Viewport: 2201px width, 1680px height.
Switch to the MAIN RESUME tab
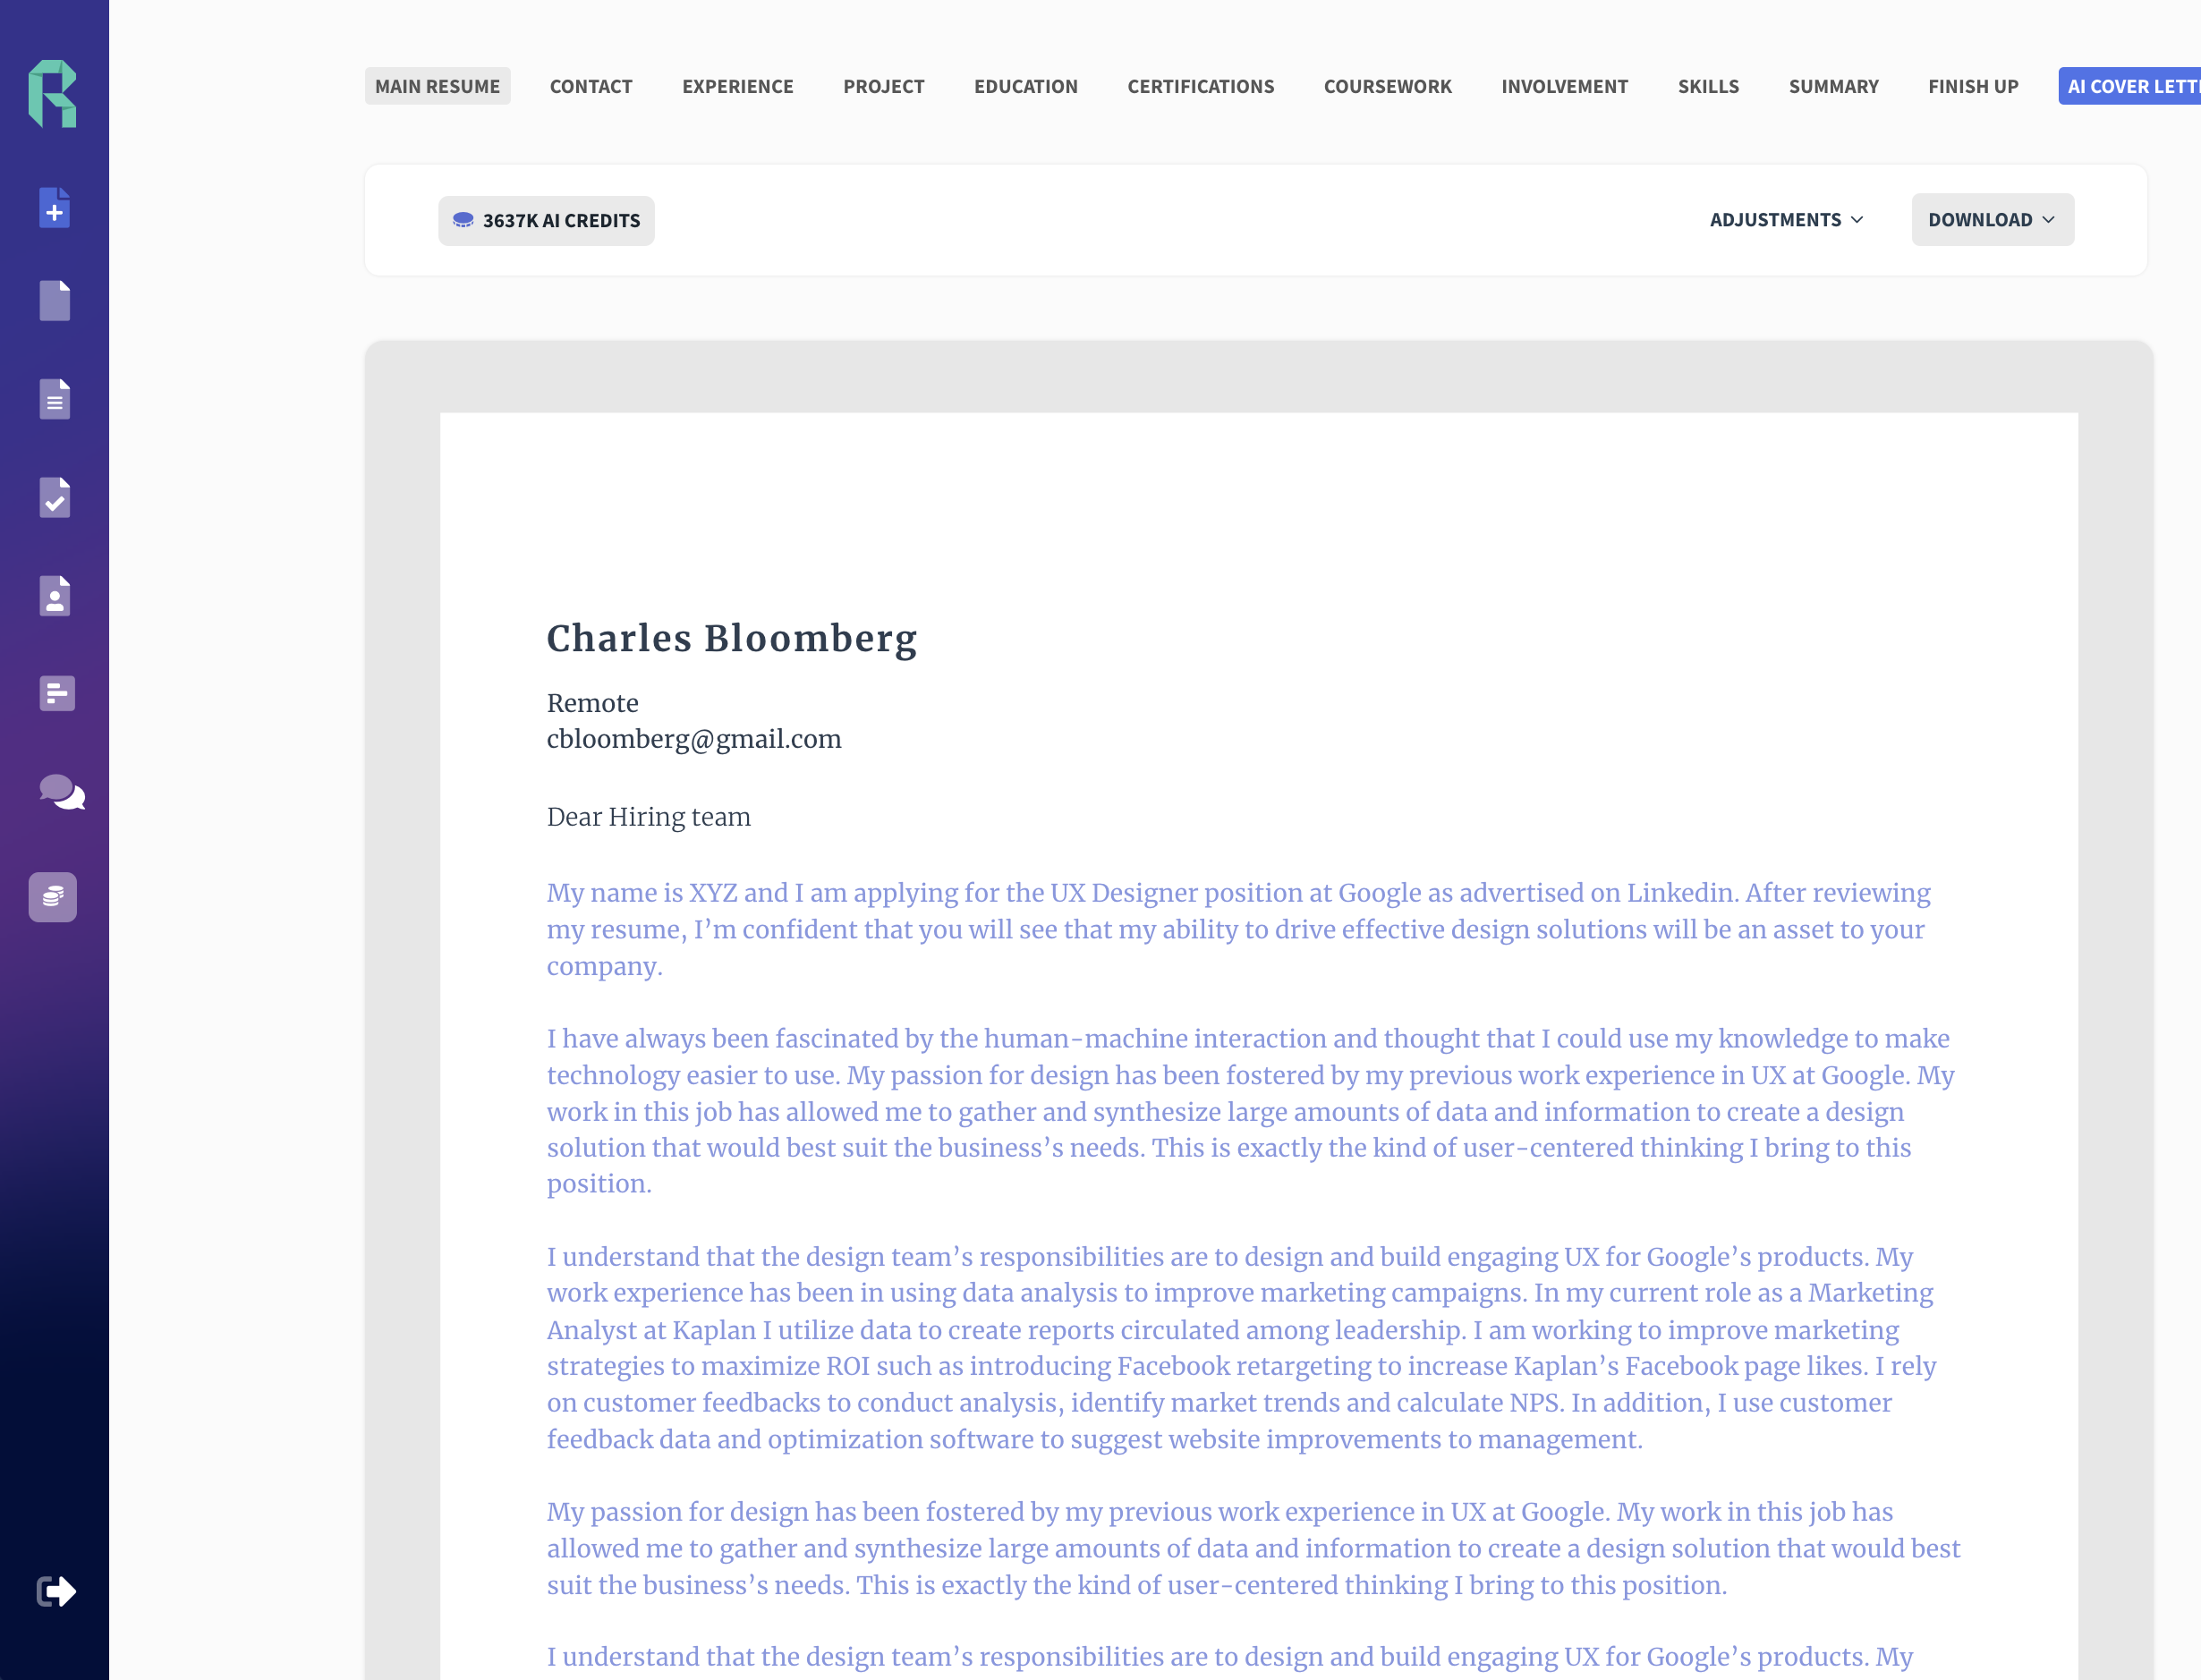coord(436,83)
